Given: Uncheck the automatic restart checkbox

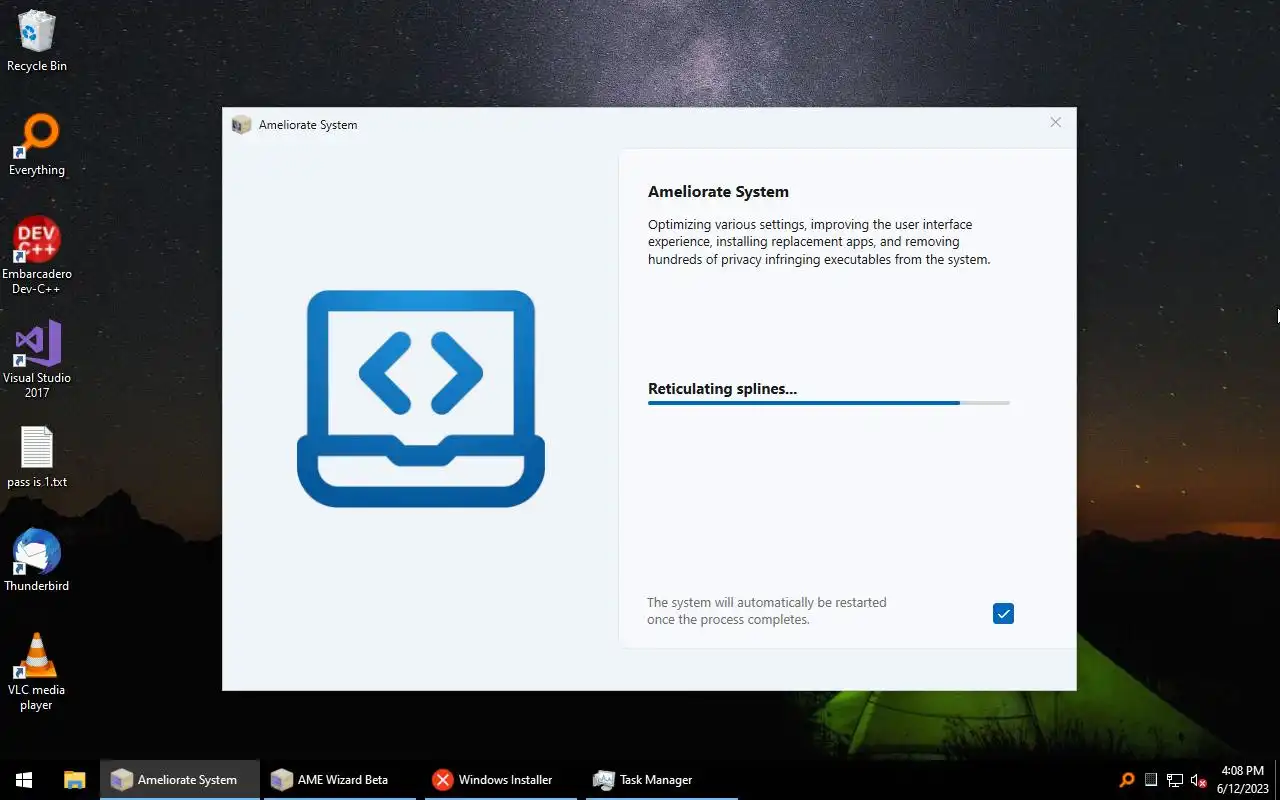Looking at the screenshot, I should [1003, 613].
